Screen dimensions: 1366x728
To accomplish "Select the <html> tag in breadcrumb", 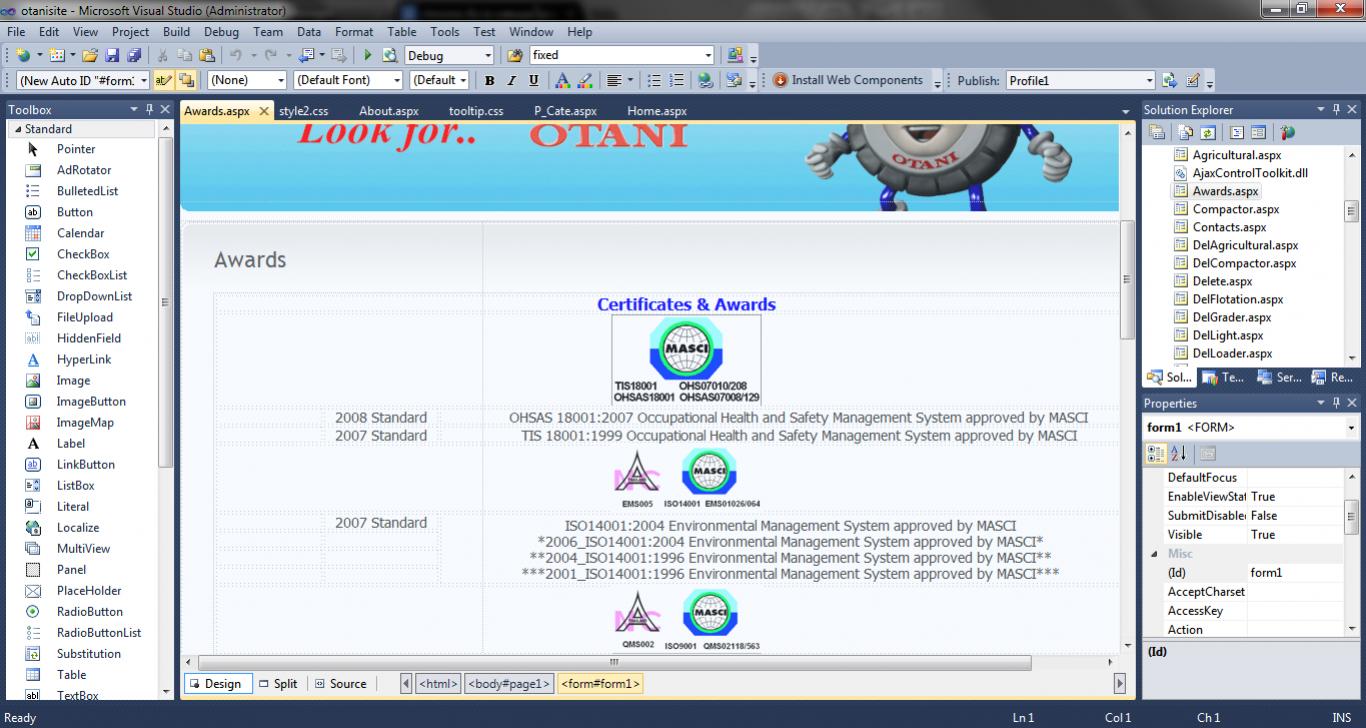I will (x=438, y=684).
